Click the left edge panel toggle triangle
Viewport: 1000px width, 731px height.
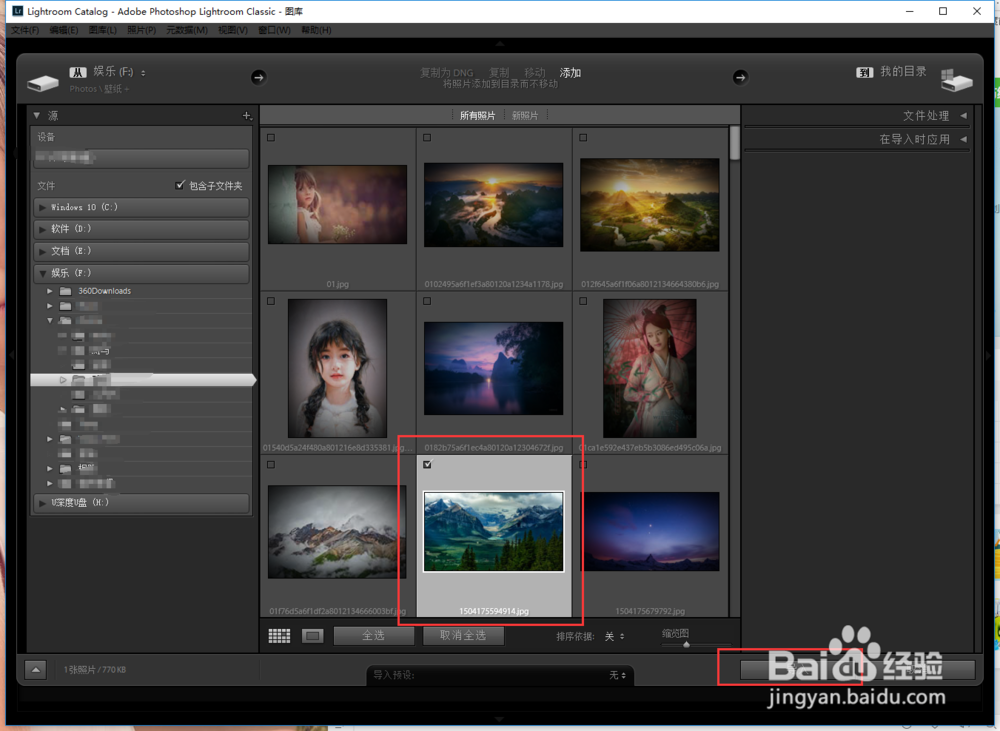pyautogui.click(x=11, y=356)
